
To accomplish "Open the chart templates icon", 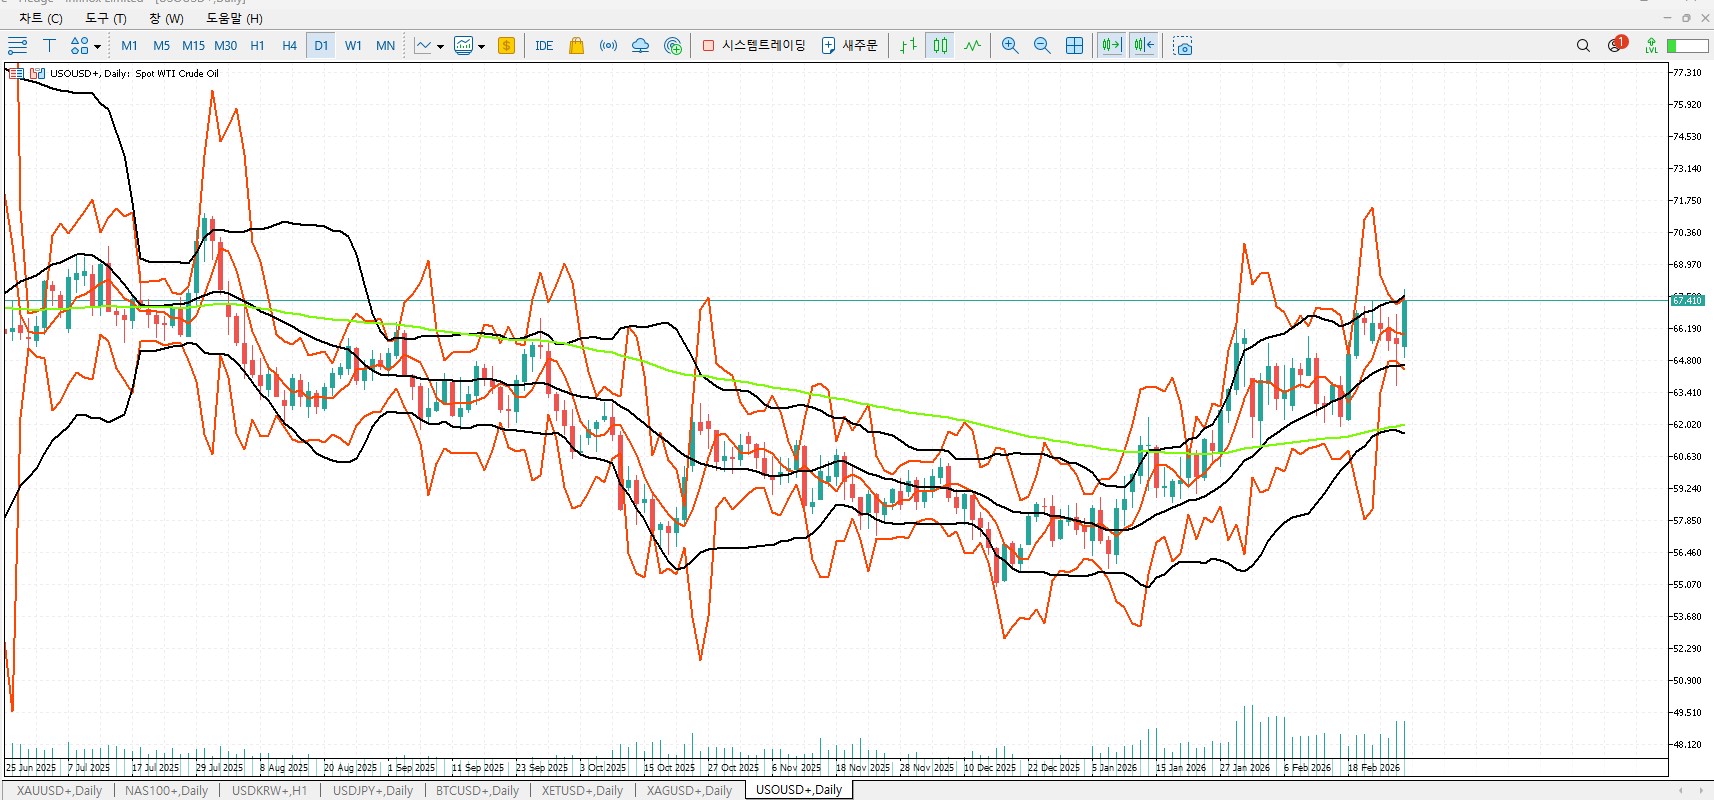I will [x=464, y=45].
